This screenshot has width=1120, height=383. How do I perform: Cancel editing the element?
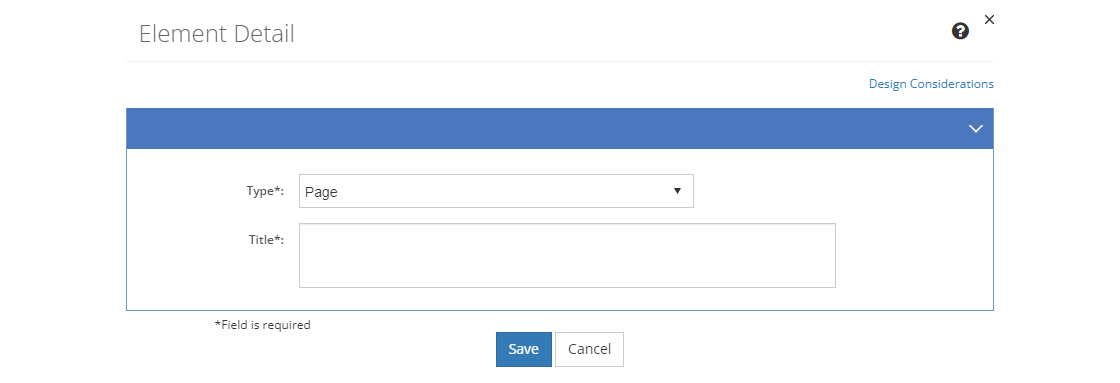coord(589,349)
